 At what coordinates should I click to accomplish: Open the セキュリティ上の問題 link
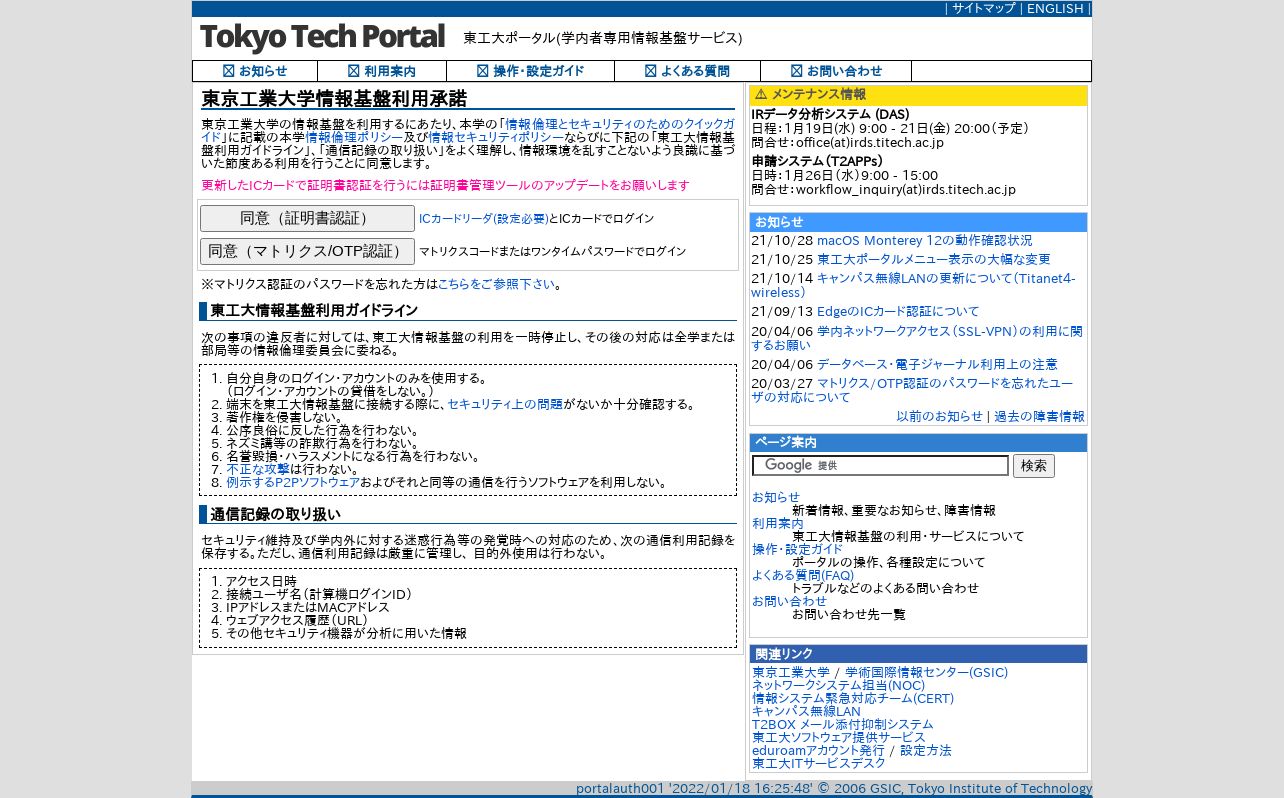coord(505,404)
